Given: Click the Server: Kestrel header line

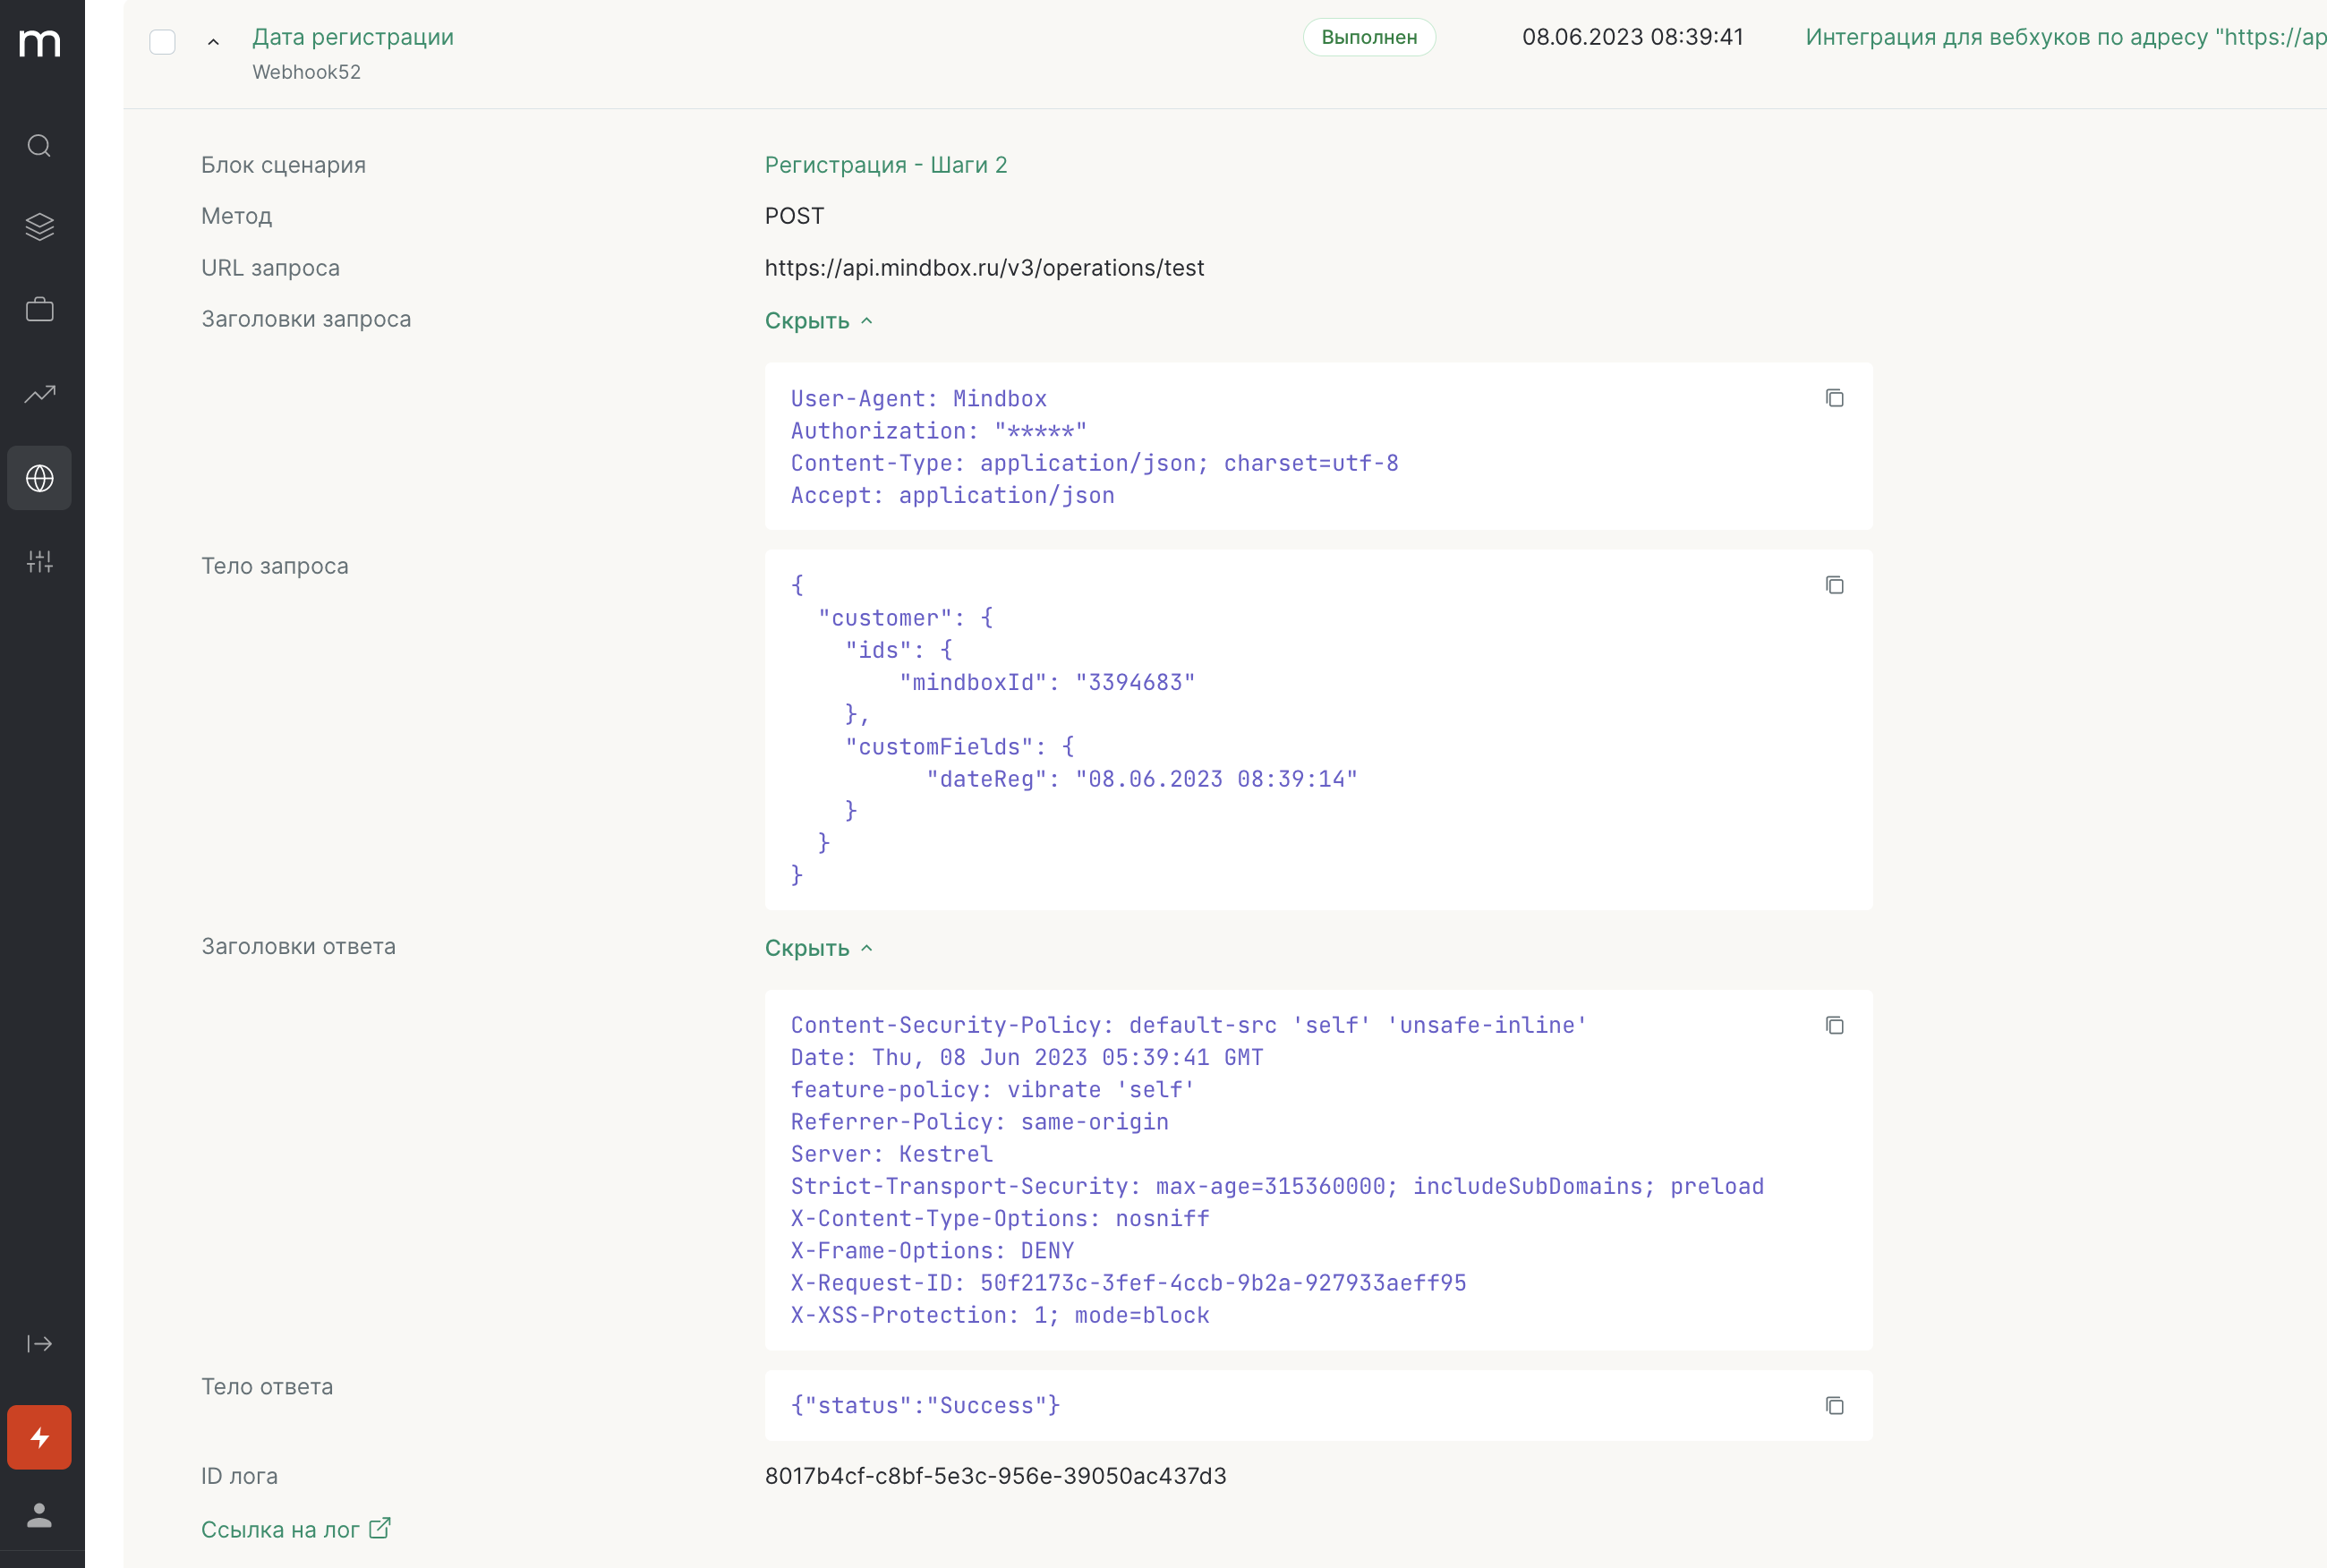Looking at the screenshot, I should click(892, 1154).
